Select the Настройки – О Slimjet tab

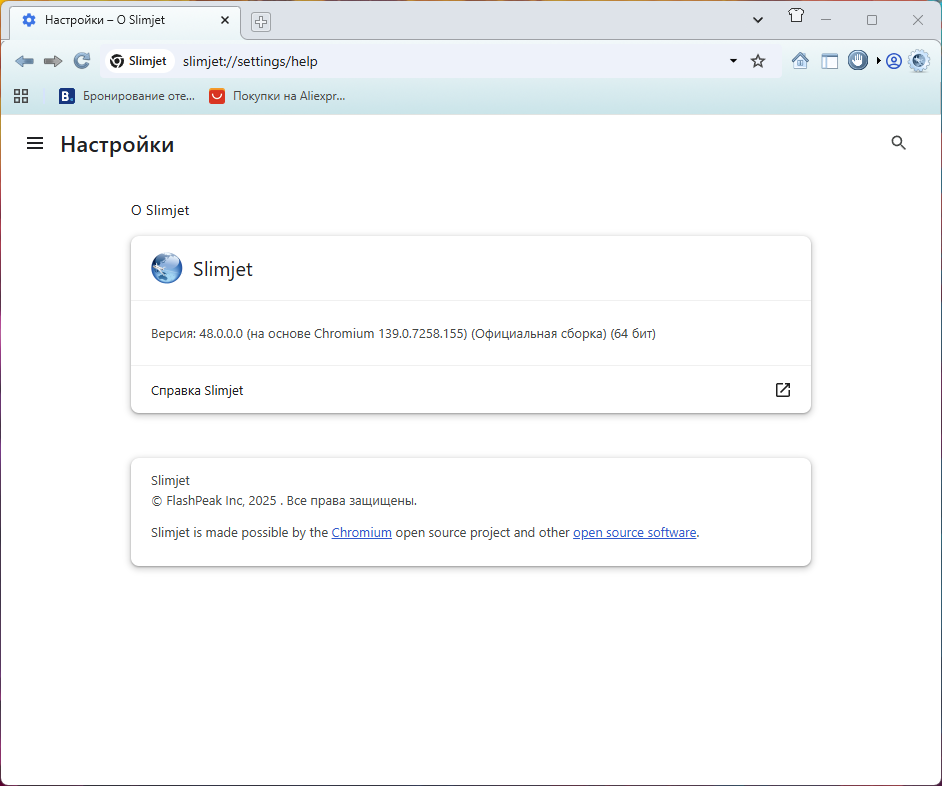(x=125, y=22)
